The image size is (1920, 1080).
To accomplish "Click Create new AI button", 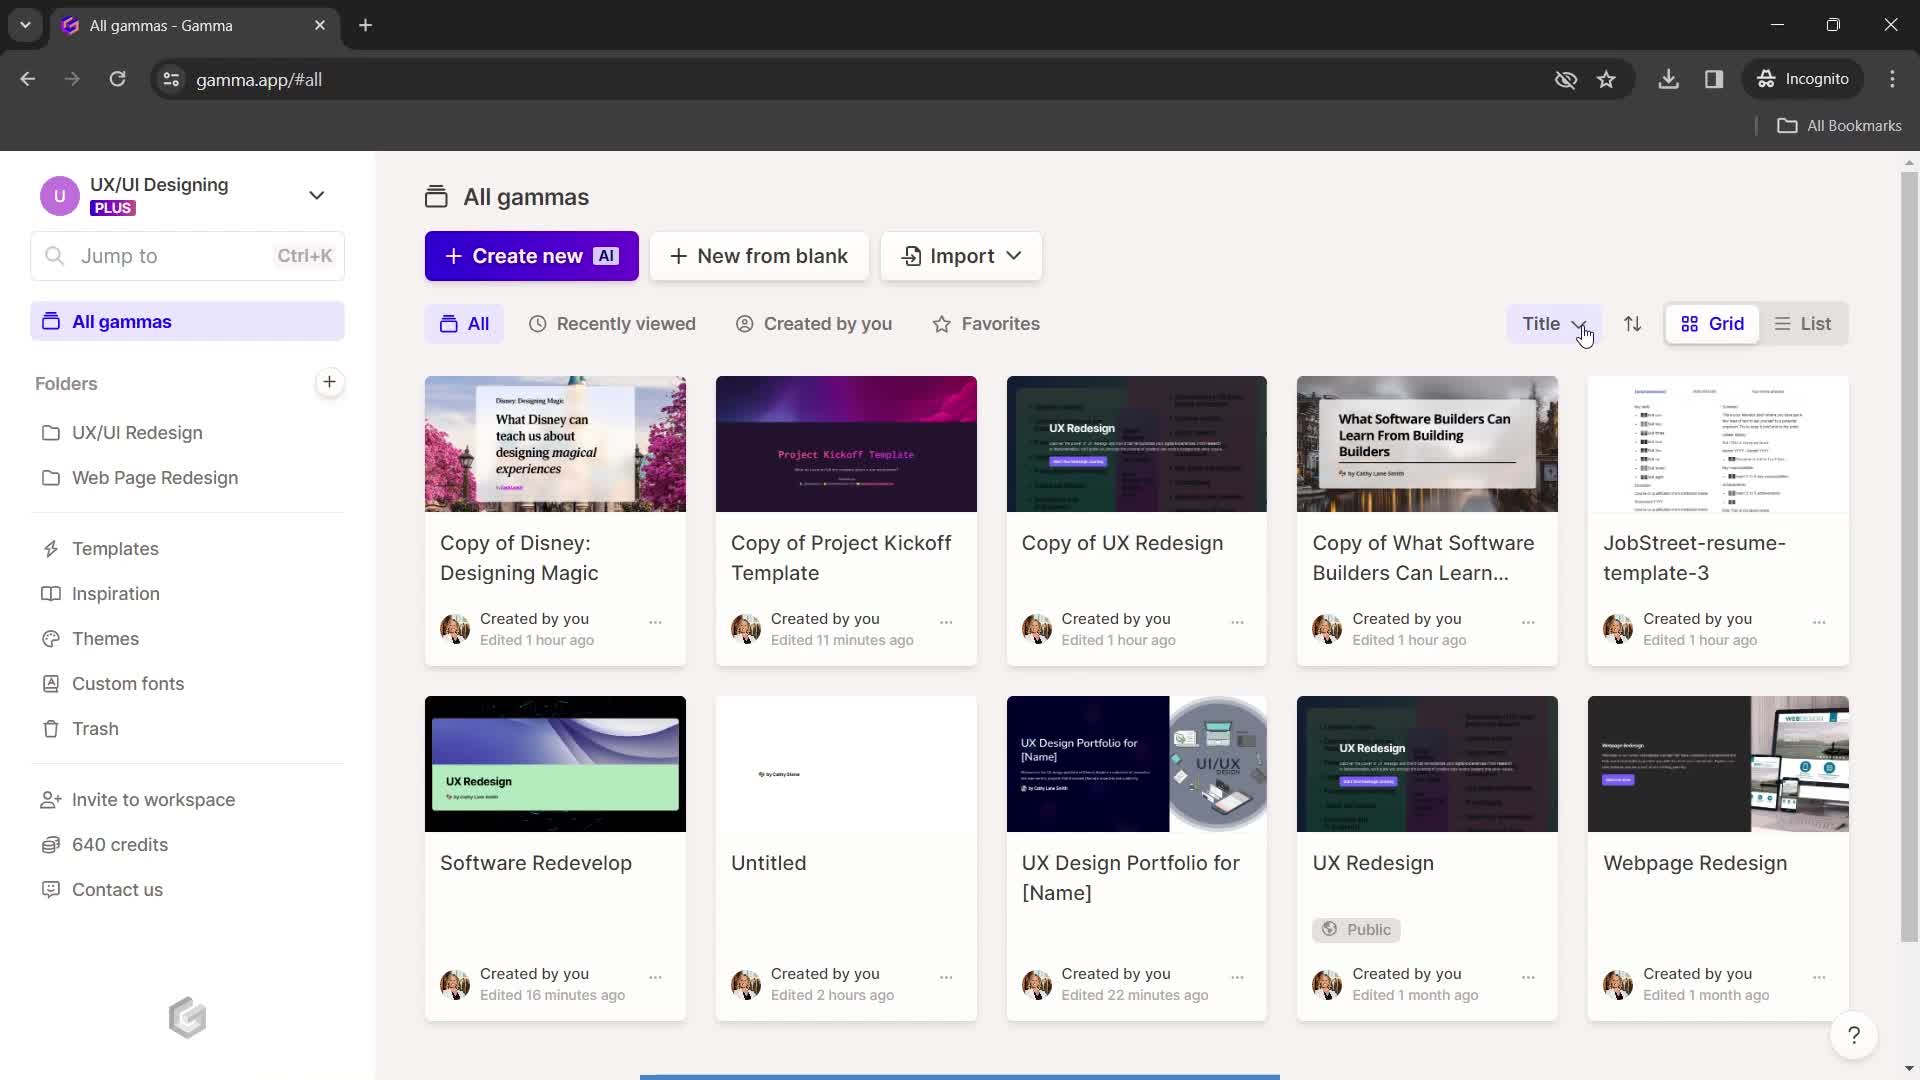I will [531, 256].
